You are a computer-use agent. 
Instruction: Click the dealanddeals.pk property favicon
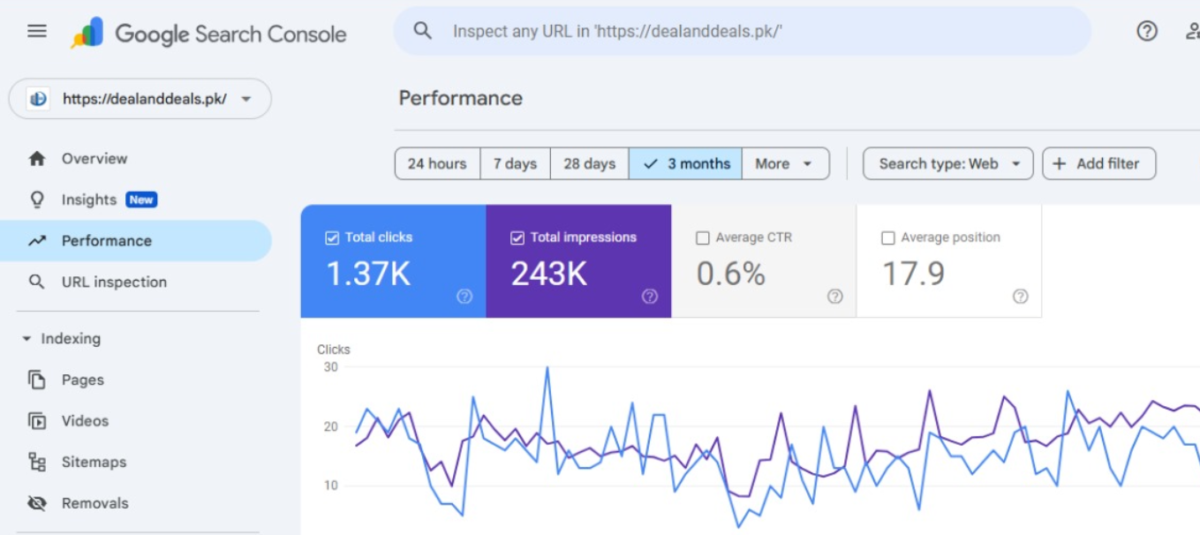pyautogui.click(x=38, y=99)
